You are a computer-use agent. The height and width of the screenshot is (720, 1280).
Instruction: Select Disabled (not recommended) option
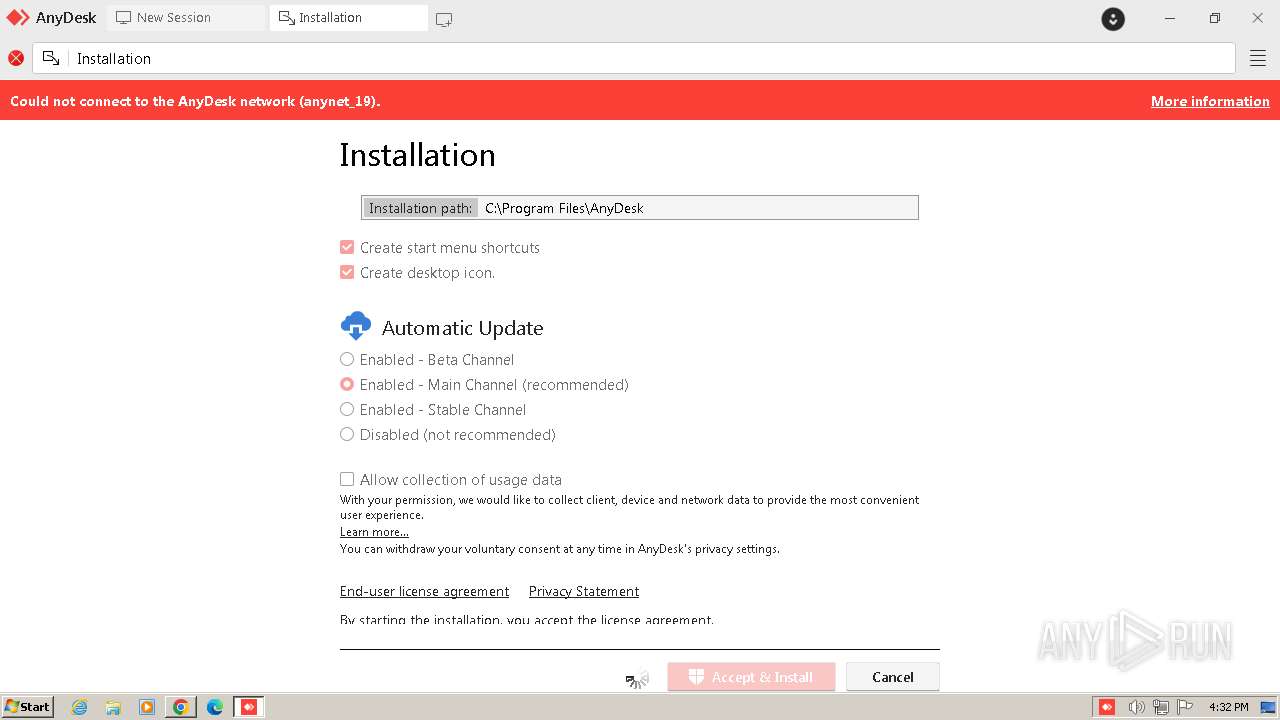pos(347,434)
